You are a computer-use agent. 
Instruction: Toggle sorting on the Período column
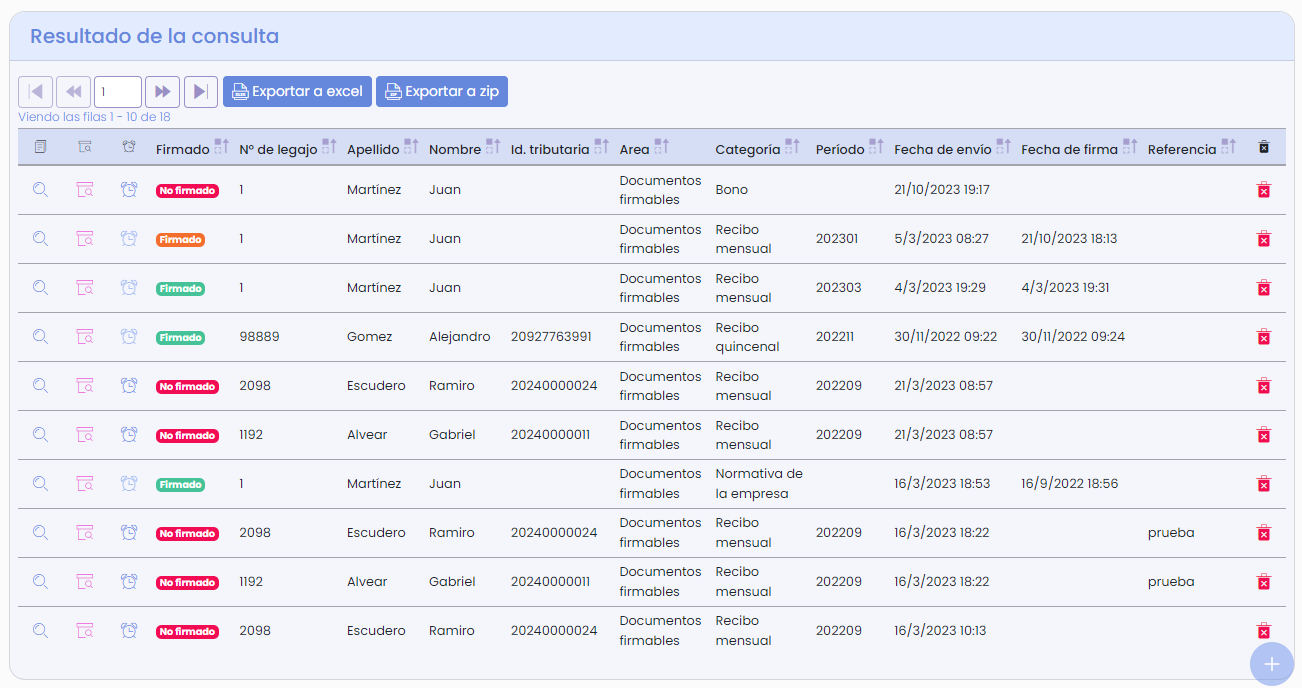coord(877,146)
